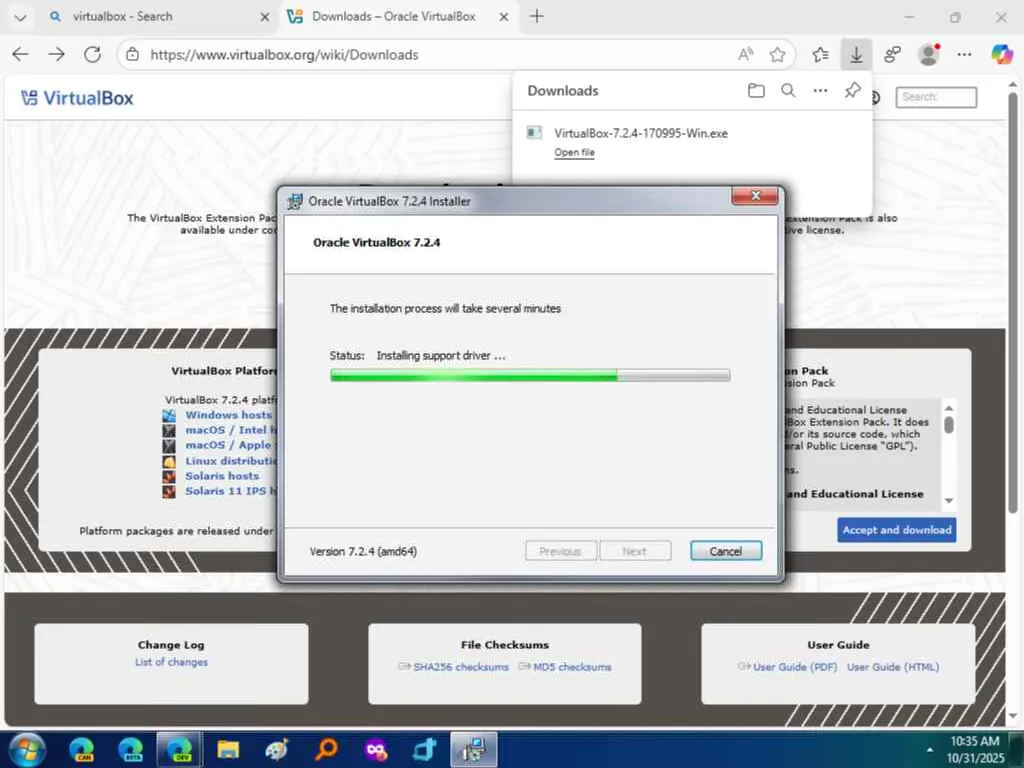The width and height of the screenshot is (1024, 768).
Task: Open the browser profile avatar
Action: coord(929,54)
